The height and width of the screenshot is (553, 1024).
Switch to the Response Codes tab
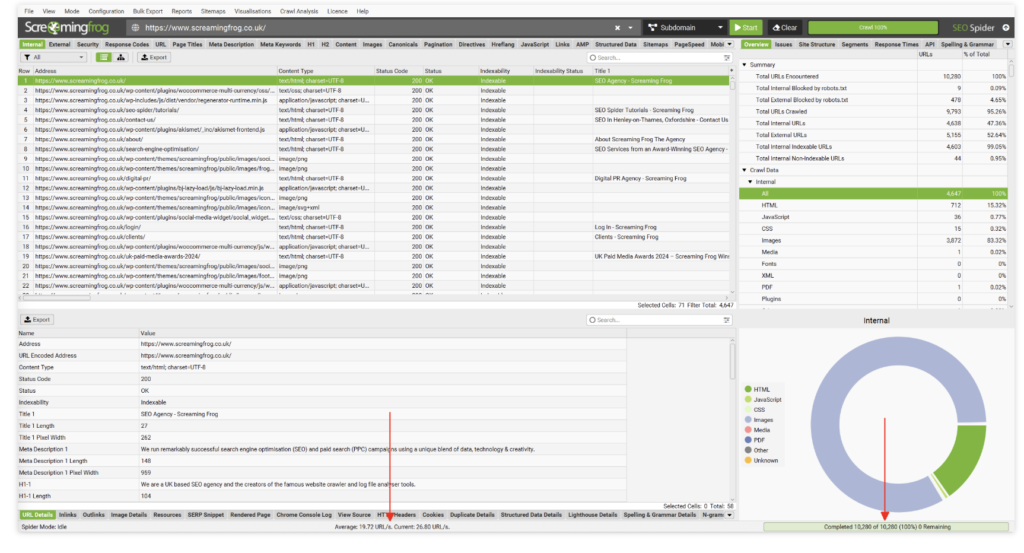click(x=127, y=44)
